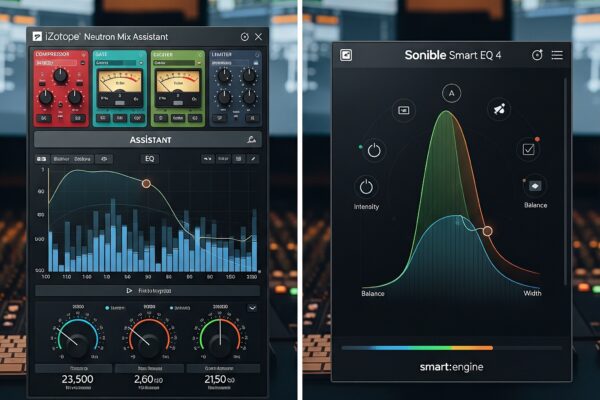
Task: Select the orange EQ node on the Neutron curve
Action: pos(146,184)
